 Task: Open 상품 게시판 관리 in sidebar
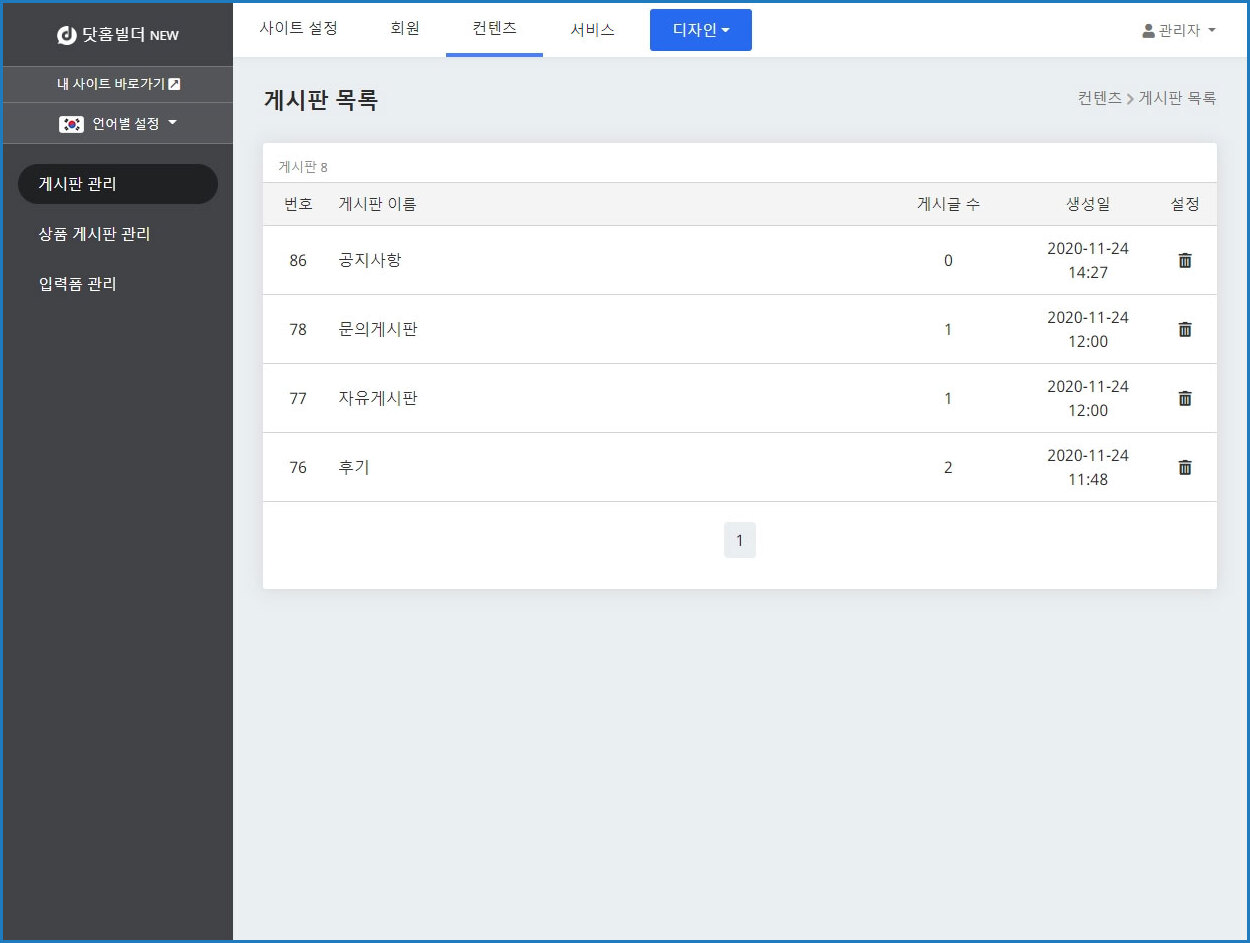coord(95,234)
